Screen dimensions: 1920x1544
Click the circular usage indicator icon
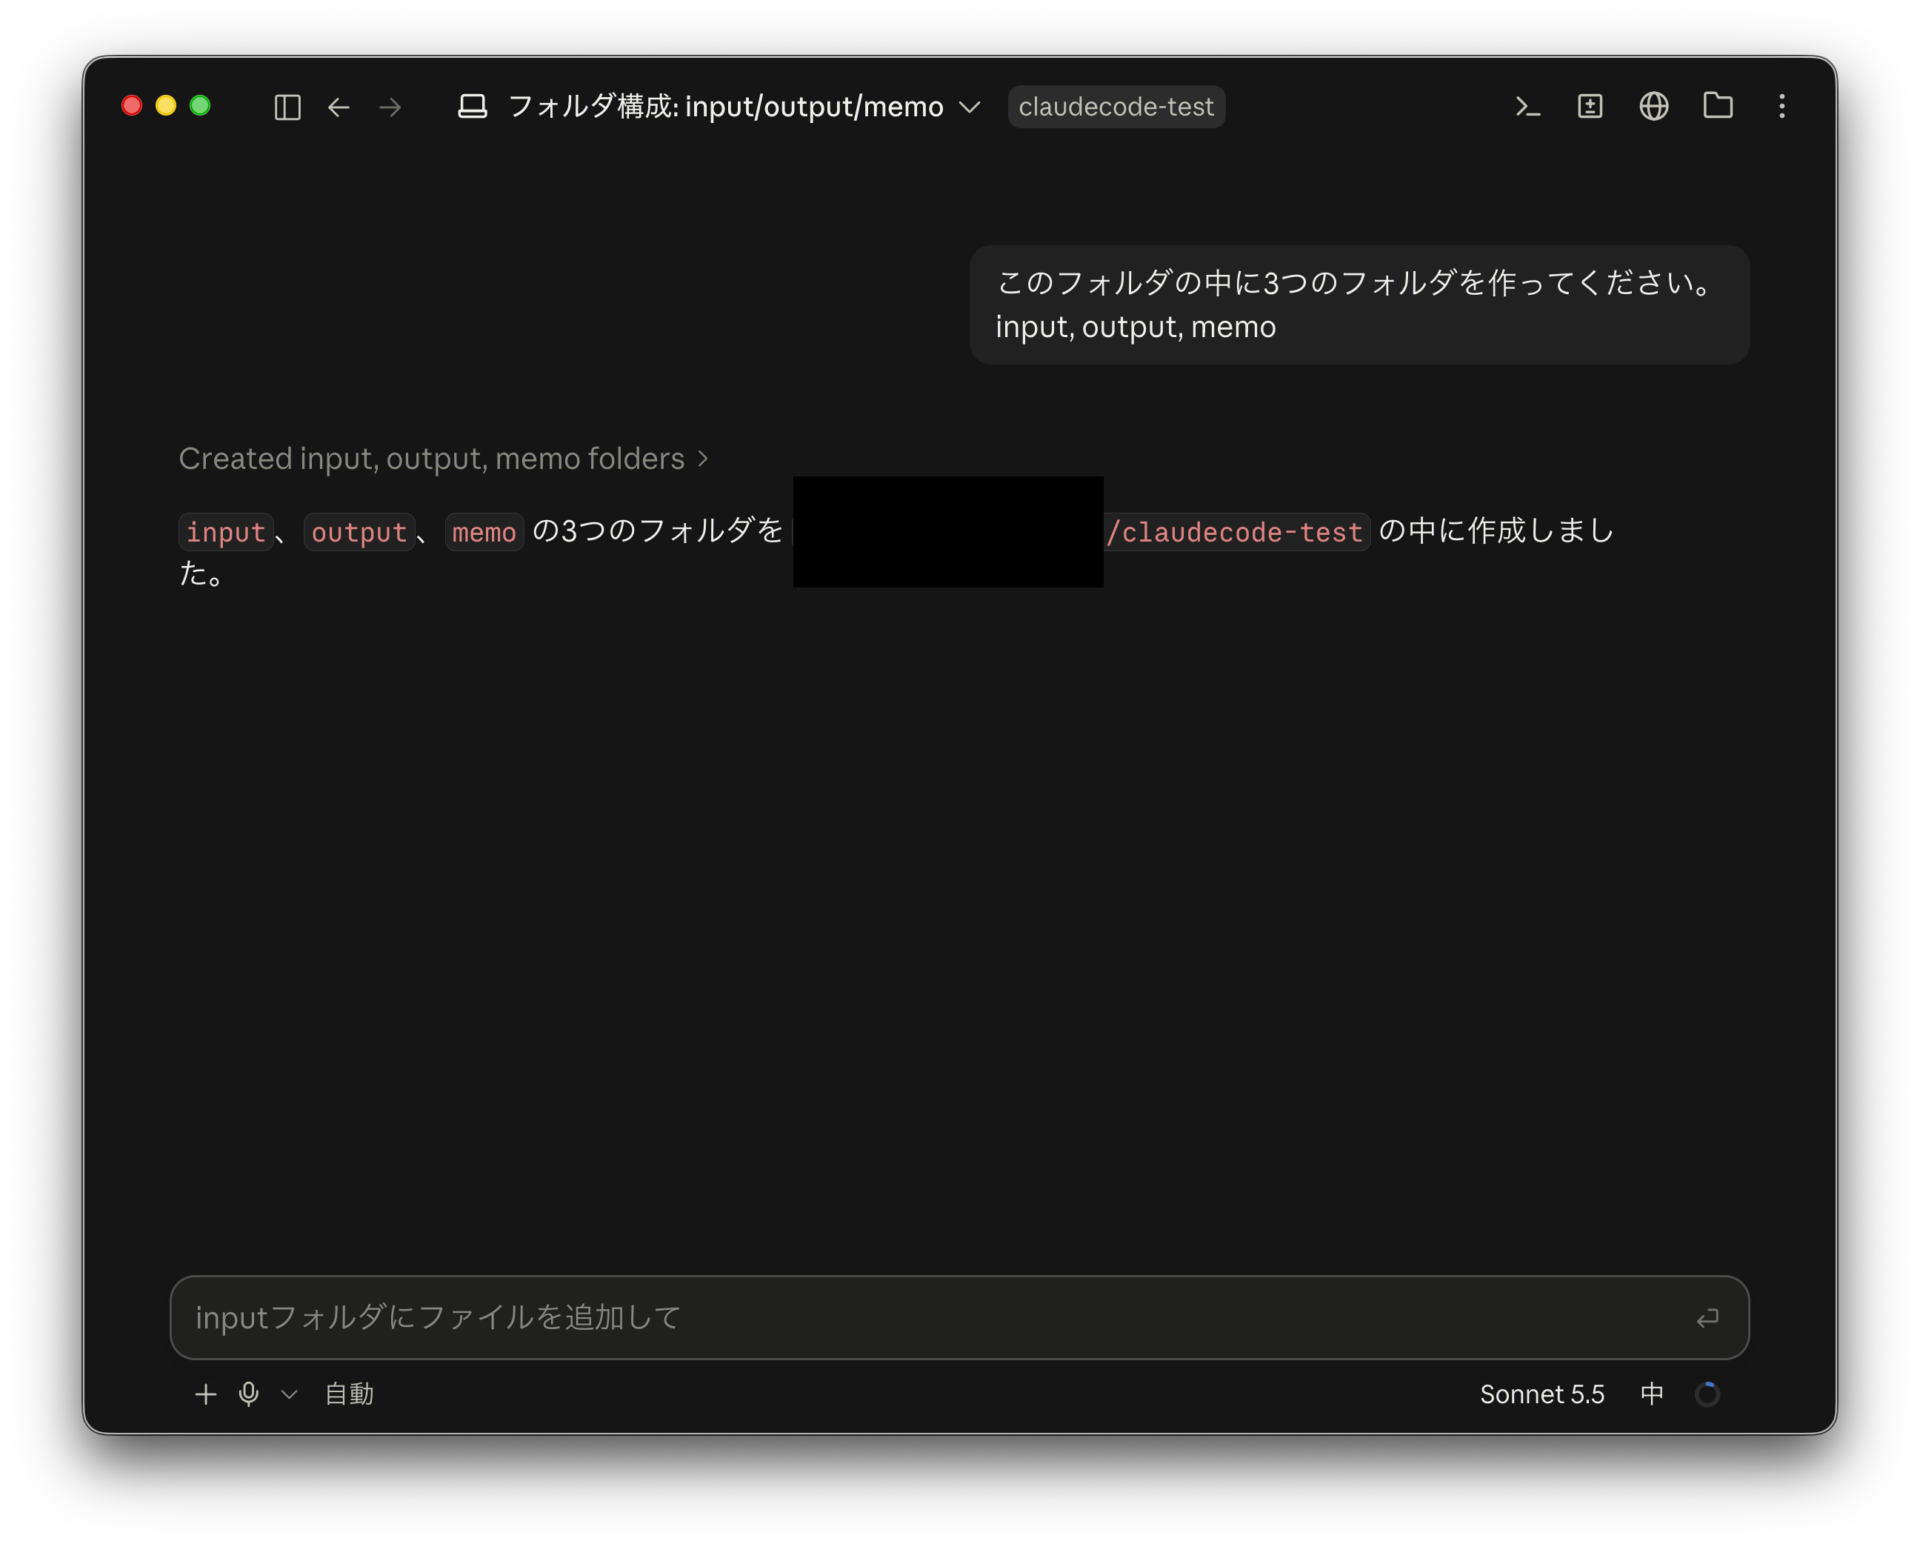coord(1707,1394)
